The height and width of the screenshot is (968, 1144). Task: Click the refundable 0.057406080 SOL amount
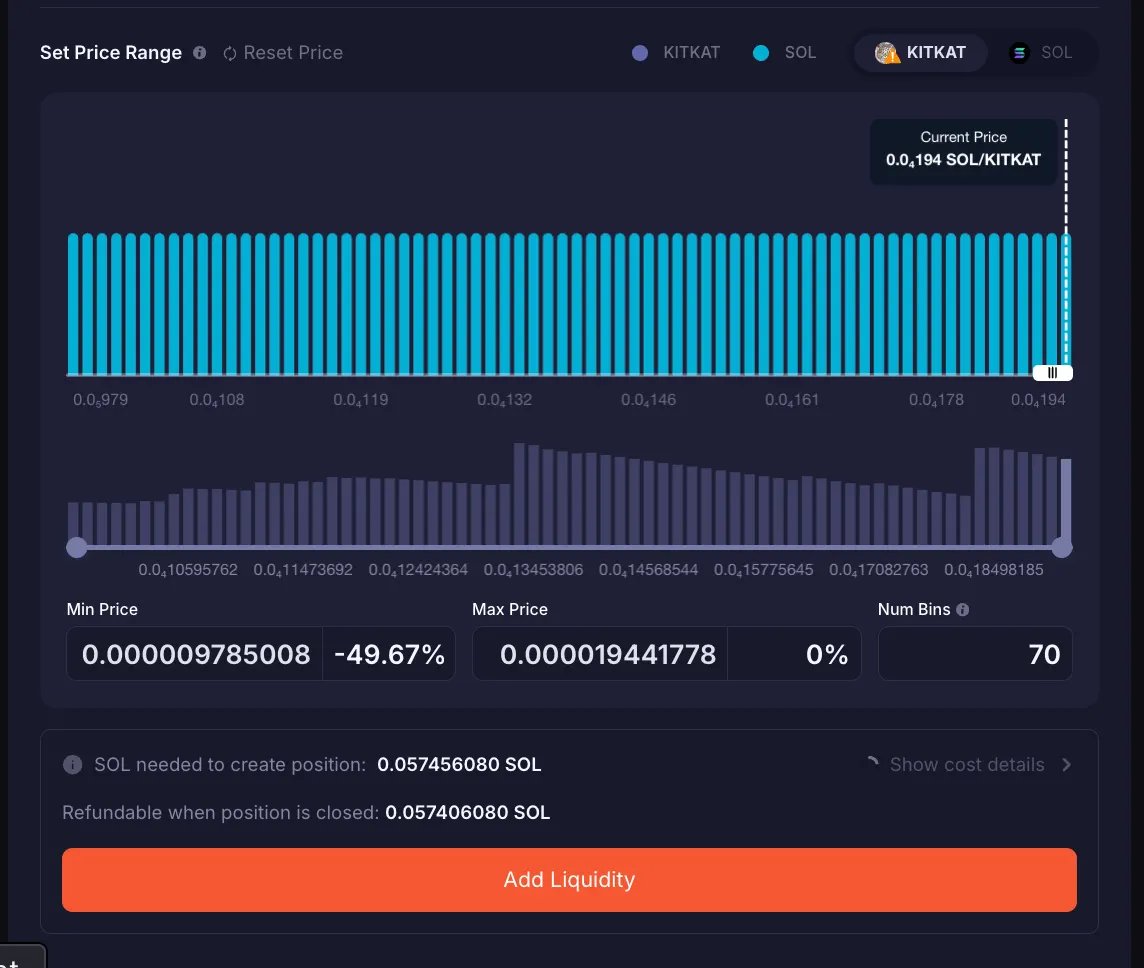coord(467,812)
